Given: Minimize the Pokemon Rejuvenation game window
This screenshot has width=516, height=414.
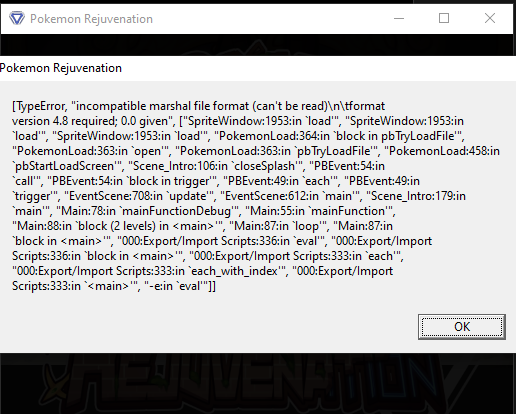Looking at the screenshot, I should click(x=399, y=18).
